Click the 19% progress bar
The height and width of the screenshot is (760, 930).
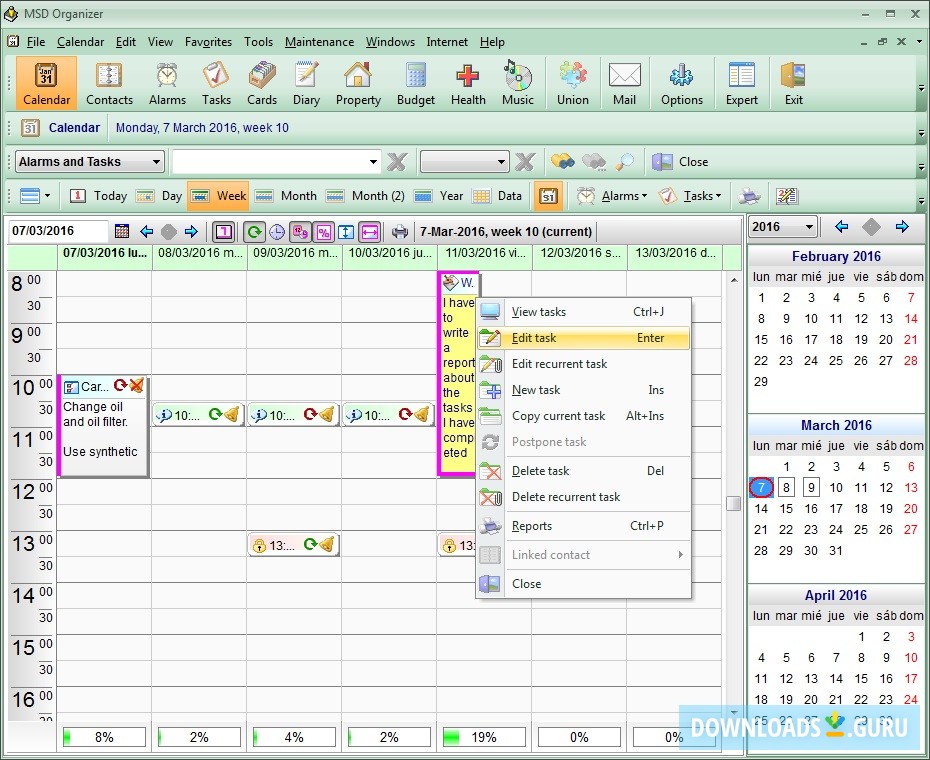point(484,737)
